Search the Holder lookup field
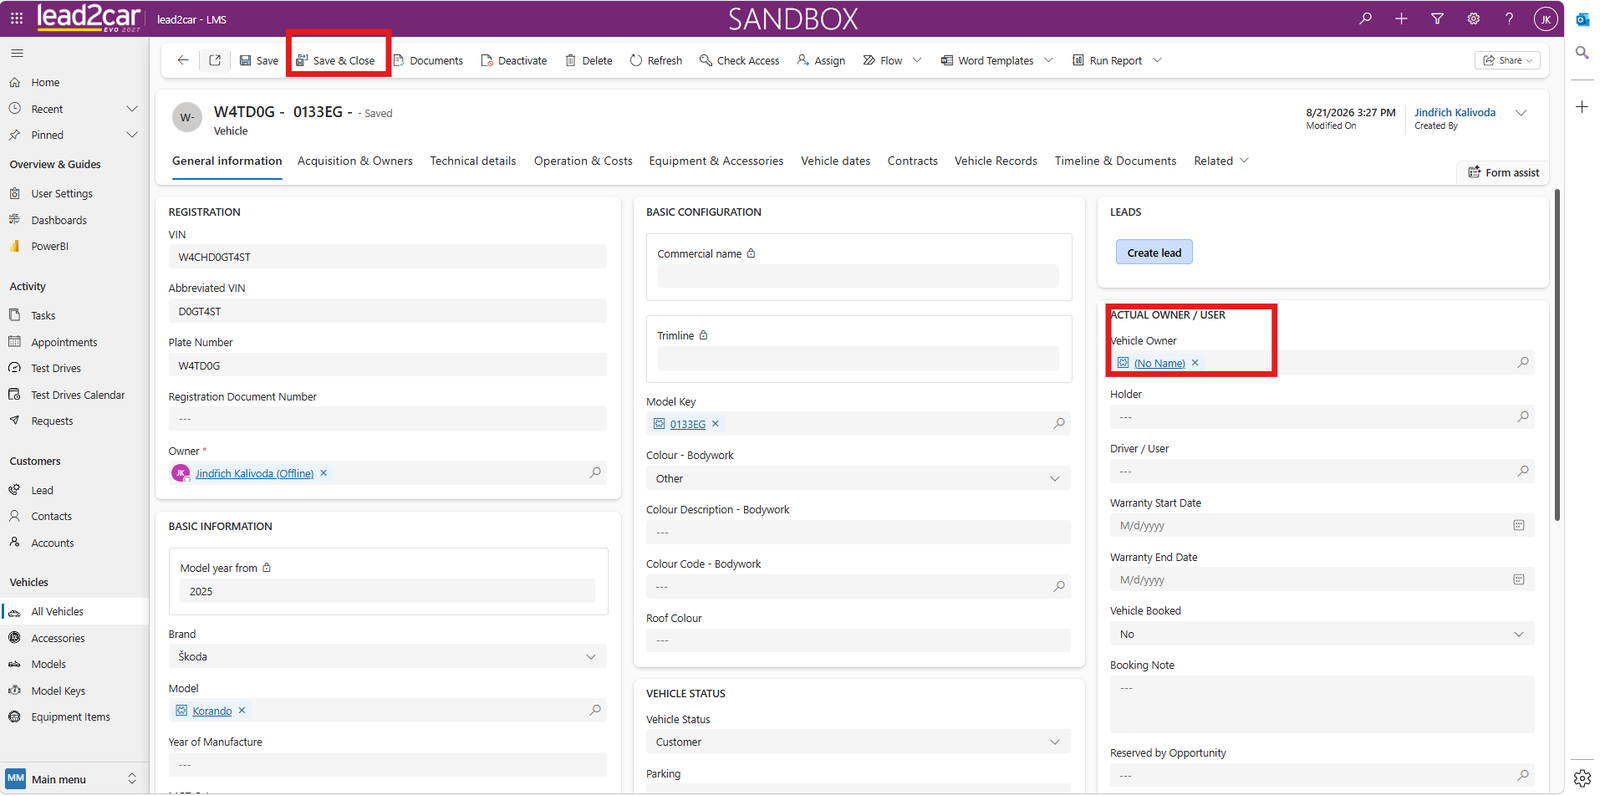Viewport: 1600px width, 796px height. click(x=1523, y=417)
